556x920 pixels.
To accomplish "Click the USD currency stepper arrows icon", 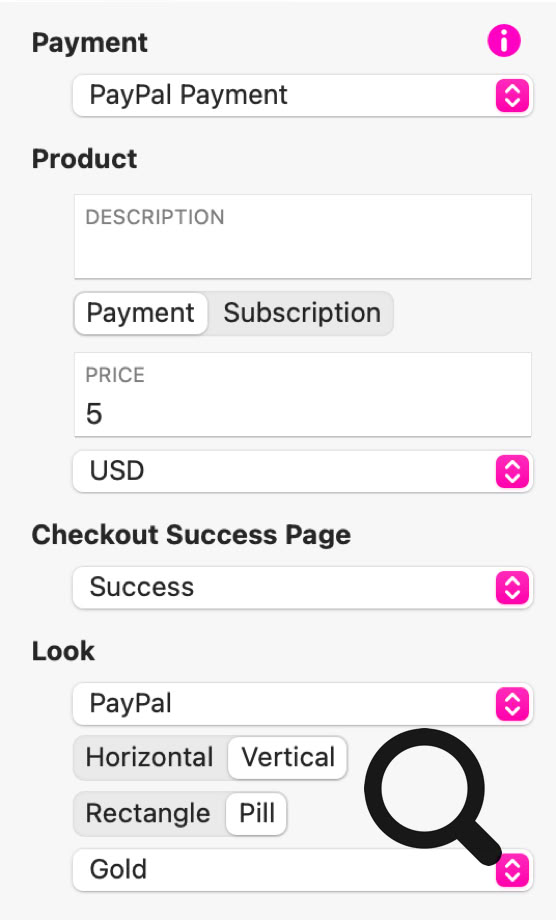I will click(513, 471).
